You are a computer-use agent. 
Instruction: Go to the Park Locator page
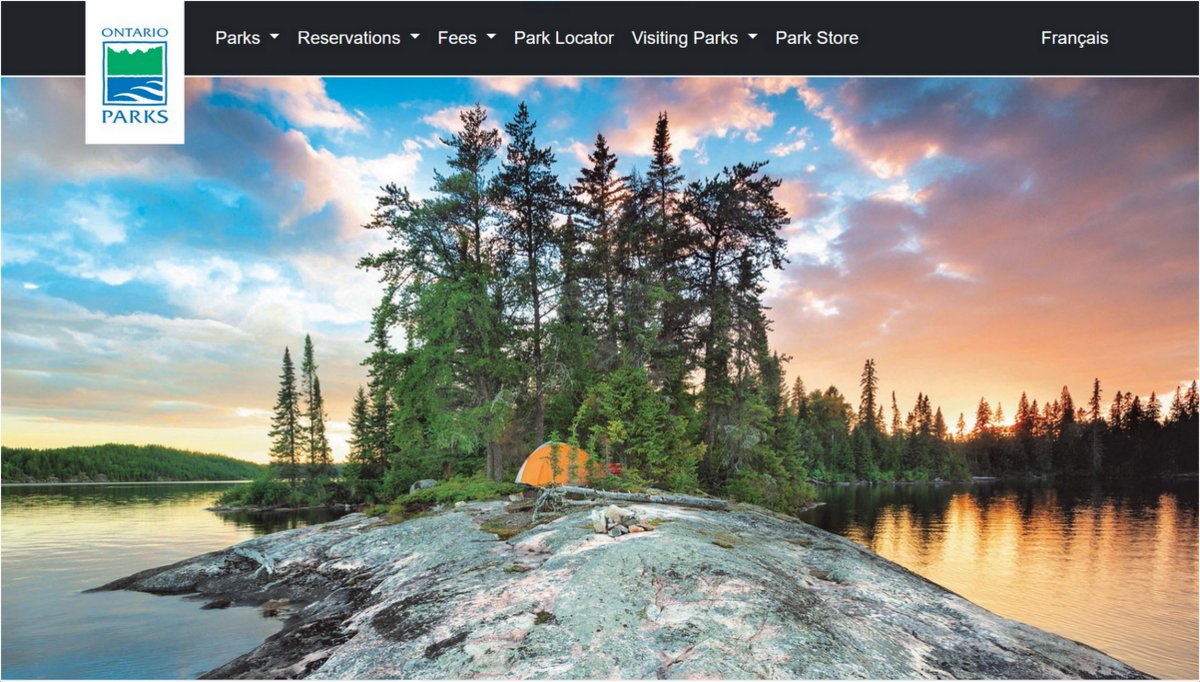coord(564,38)
